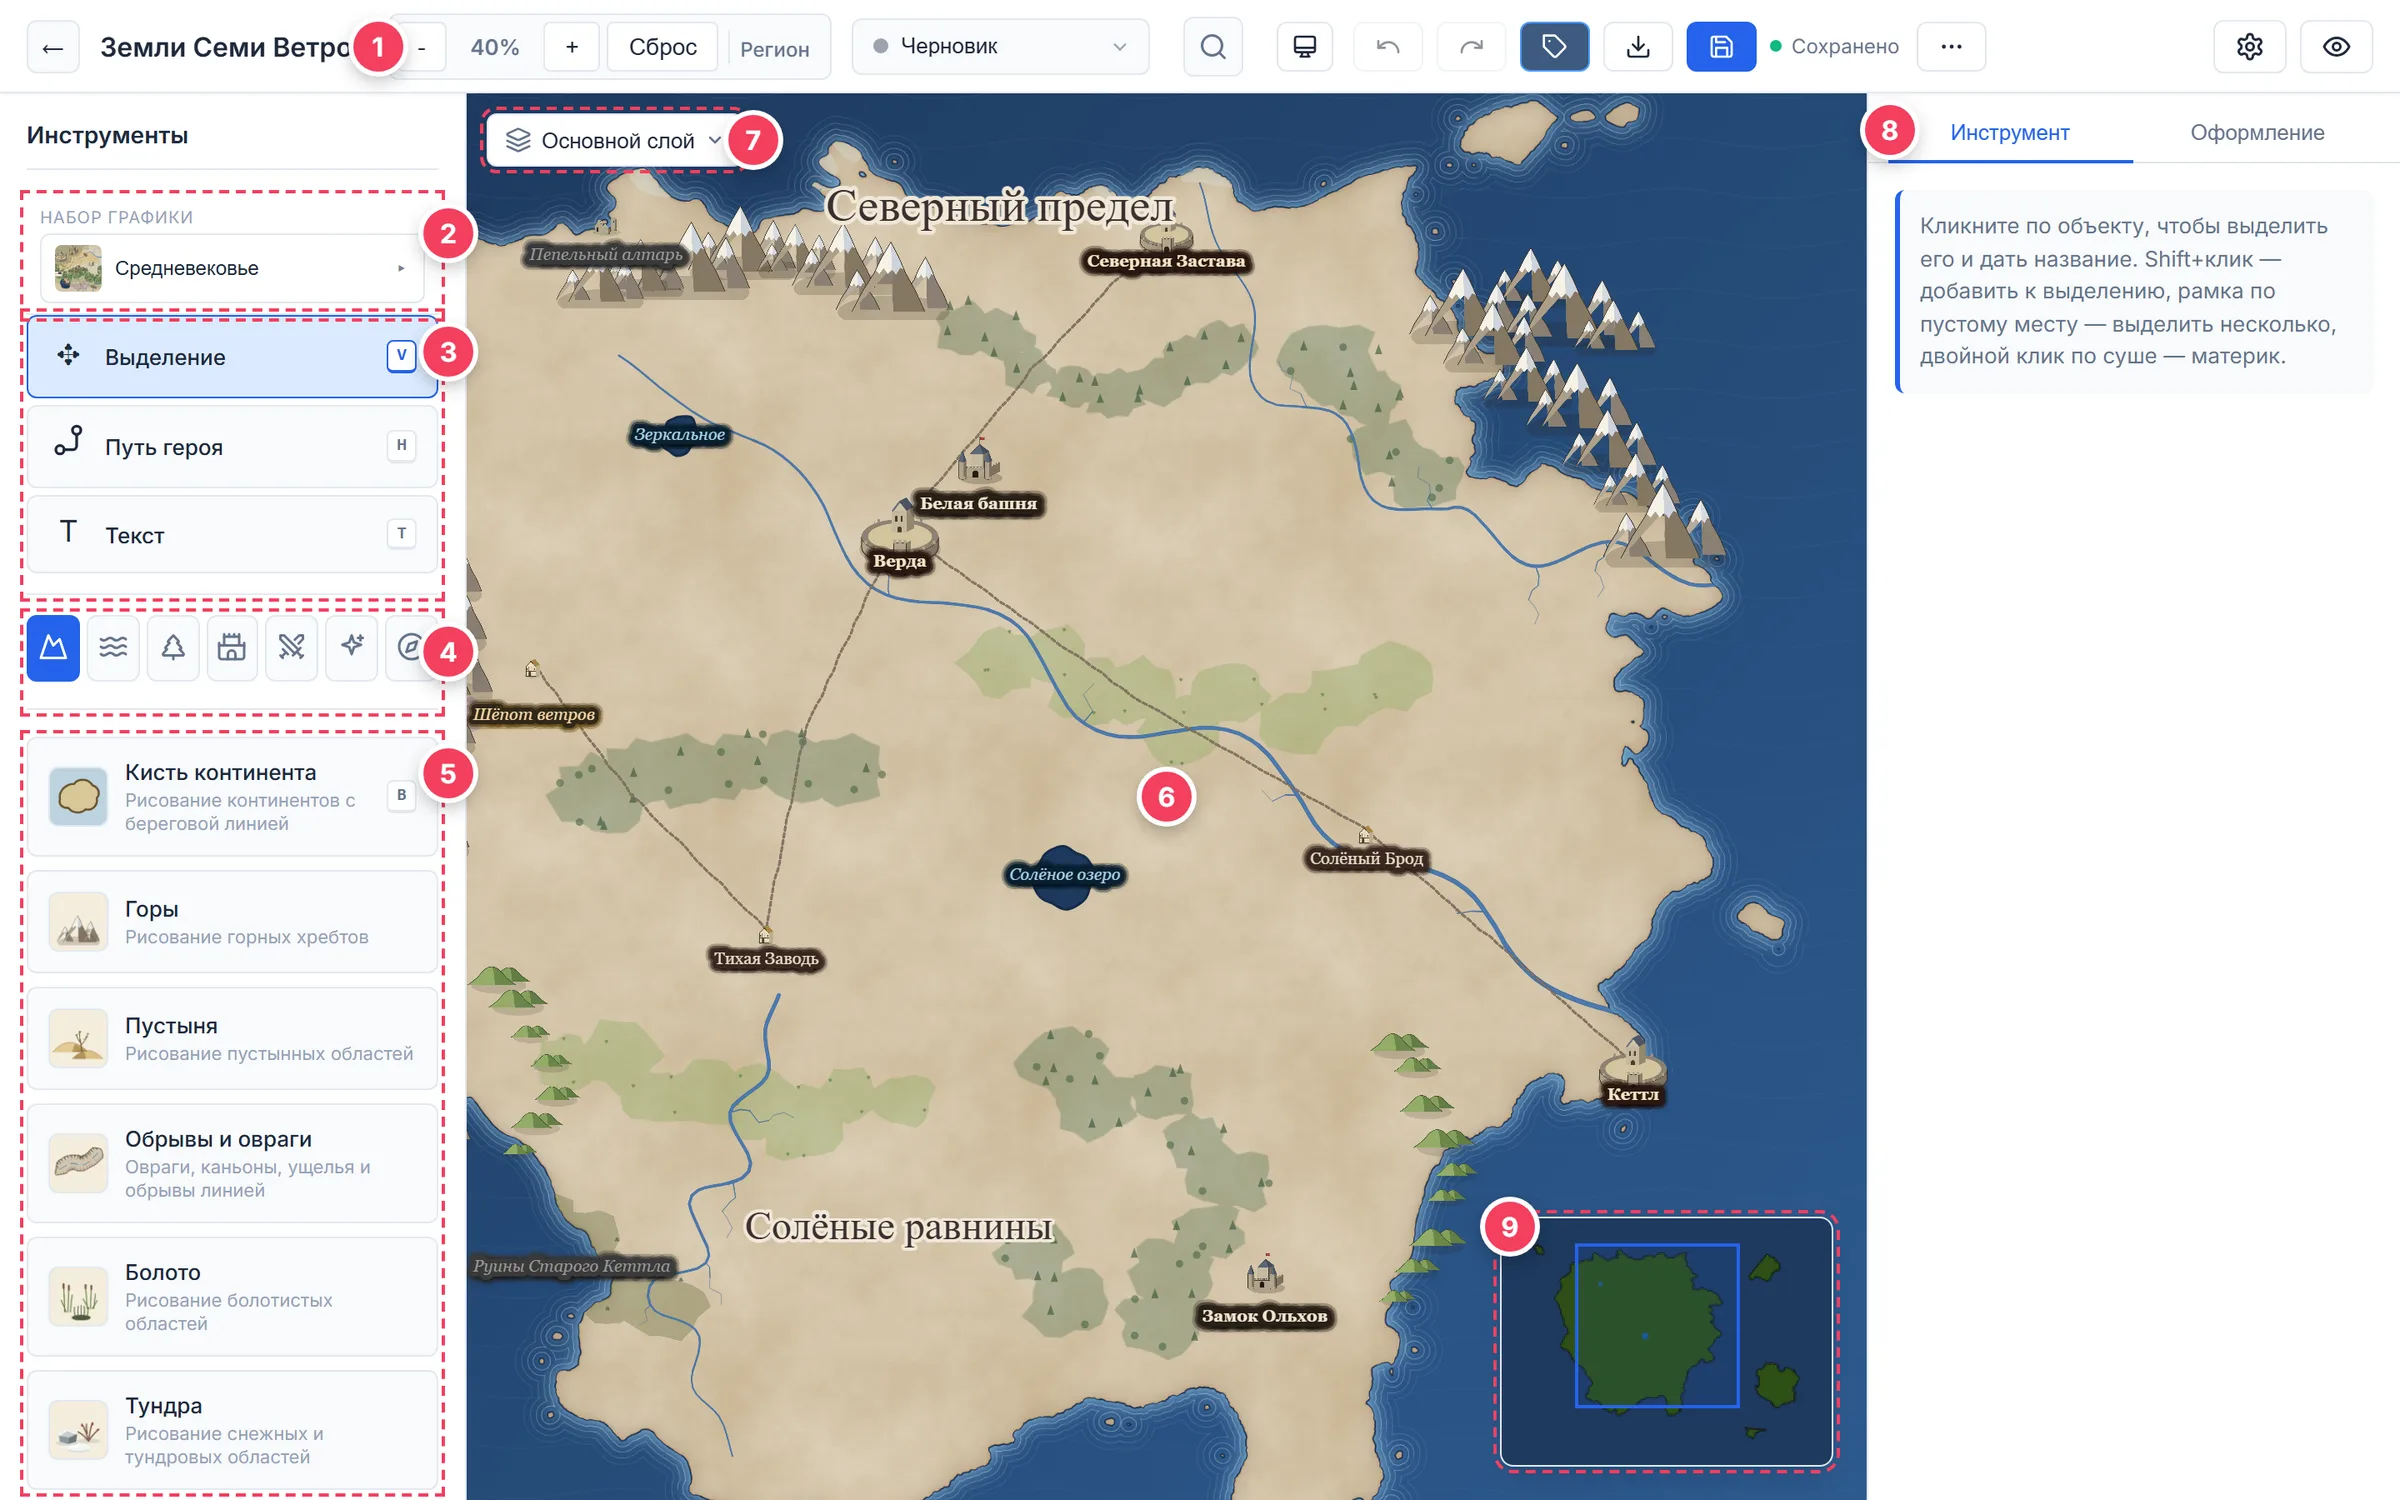
Task: Redo the last undone action
Action: click(x=1471, y=47)
